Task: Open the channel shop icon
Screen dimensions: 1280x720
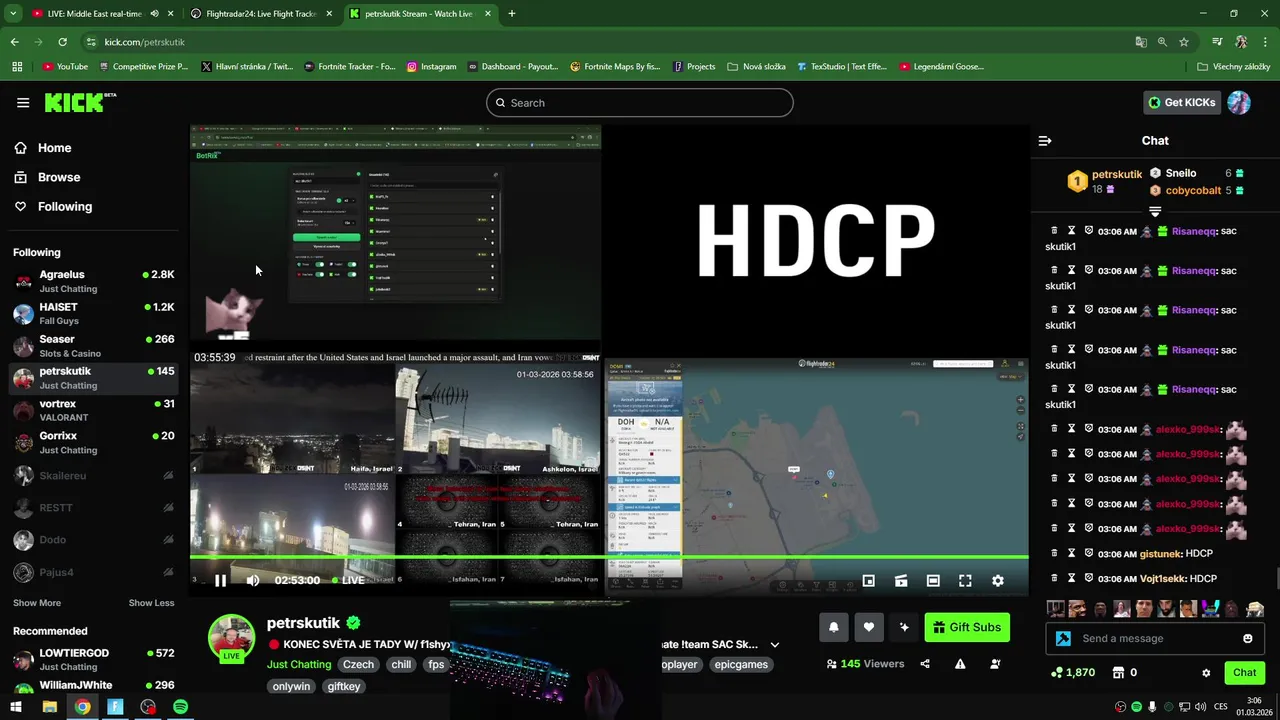Action: (x=1119, y=673)
